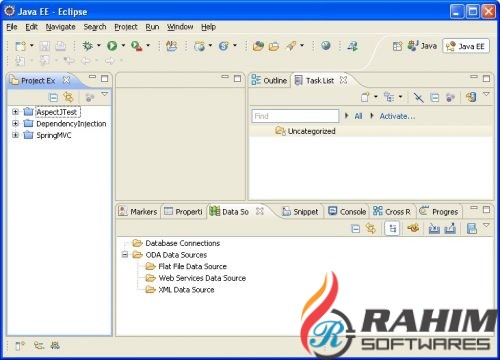Click the middle icon in the bottom status bar
500x360 pixels.
click(x=39, y=346)
